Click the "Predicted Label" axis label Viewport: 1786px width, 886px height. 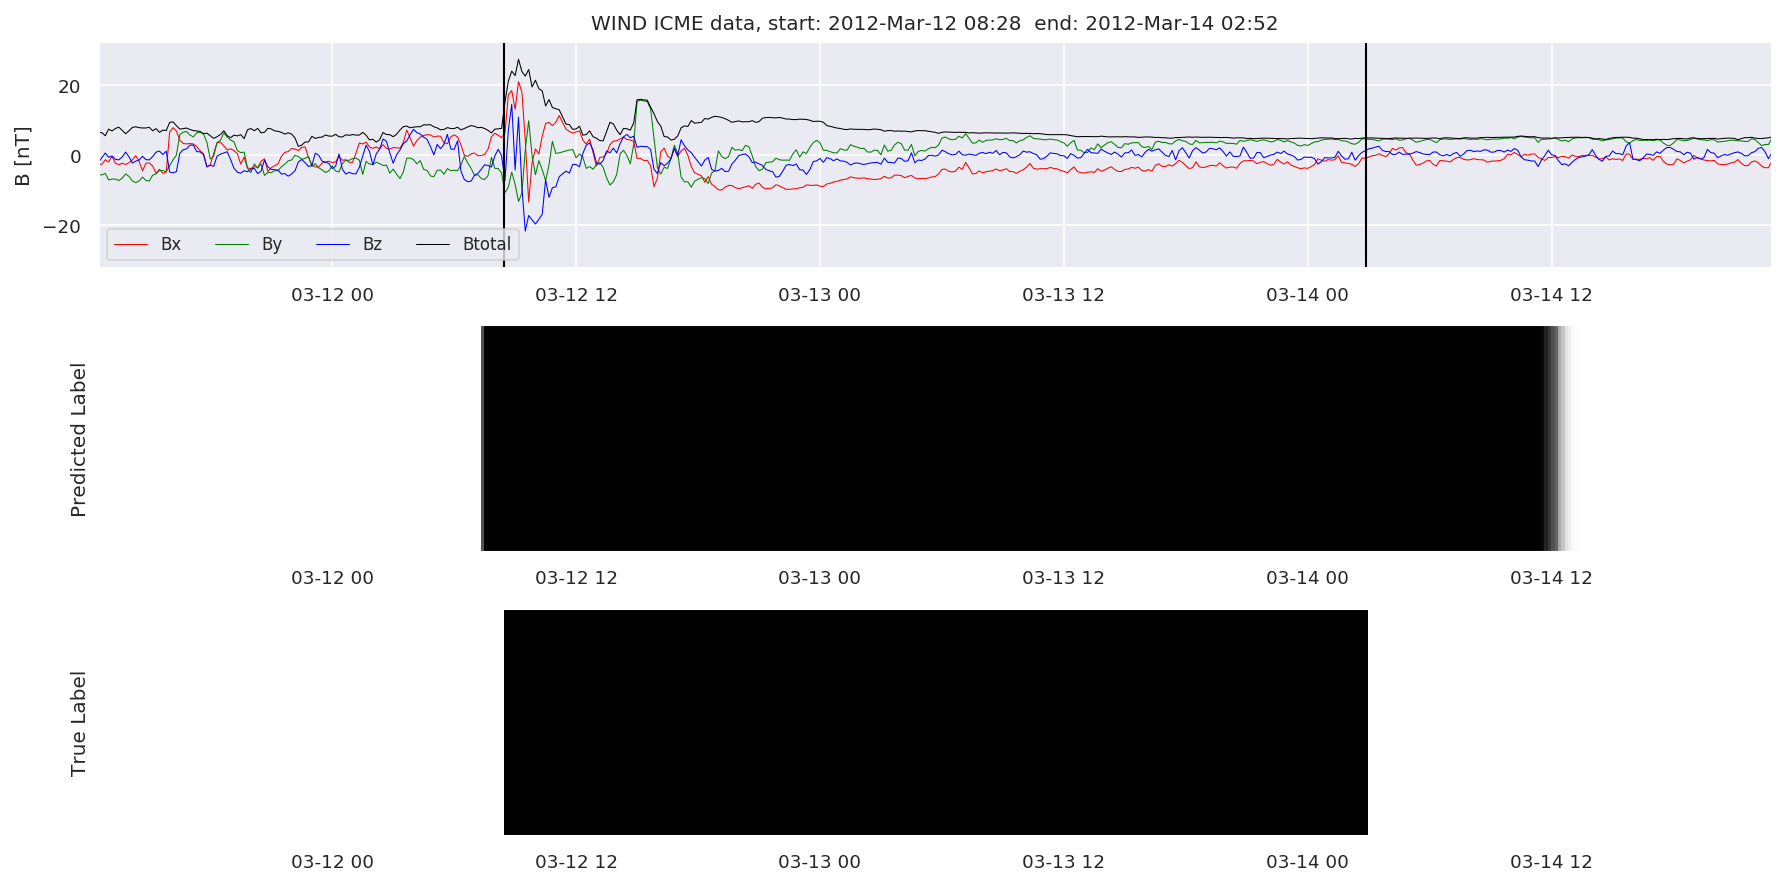click(79, 440)
